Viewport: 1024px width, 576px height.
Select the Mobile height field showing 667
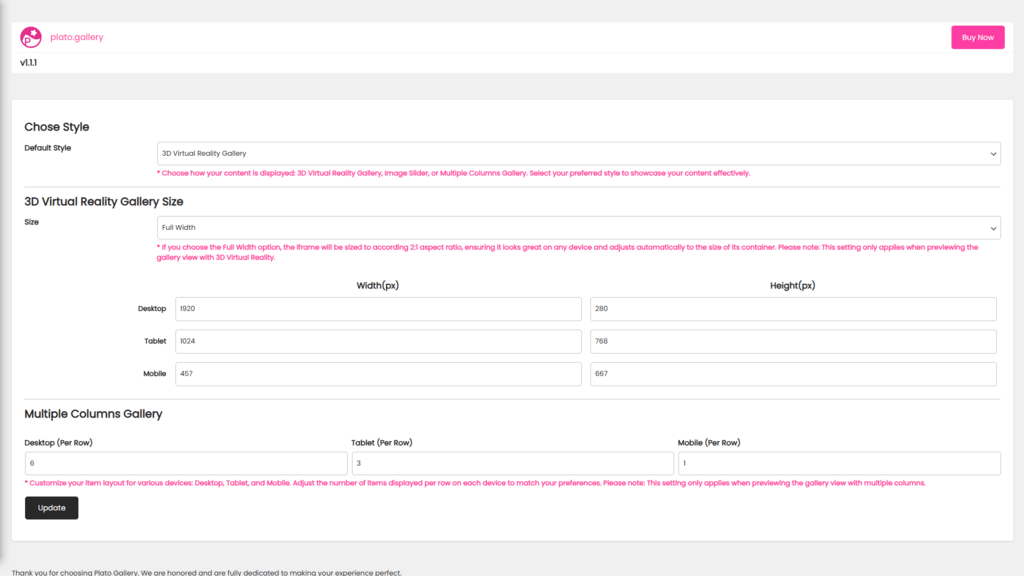793,374
